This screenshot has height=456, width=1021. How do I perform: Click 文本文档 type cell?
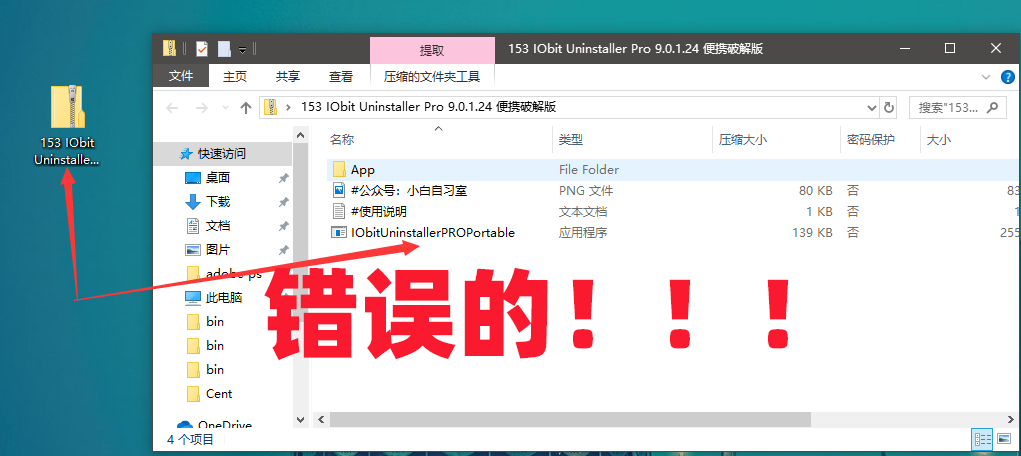coord(583,212)
